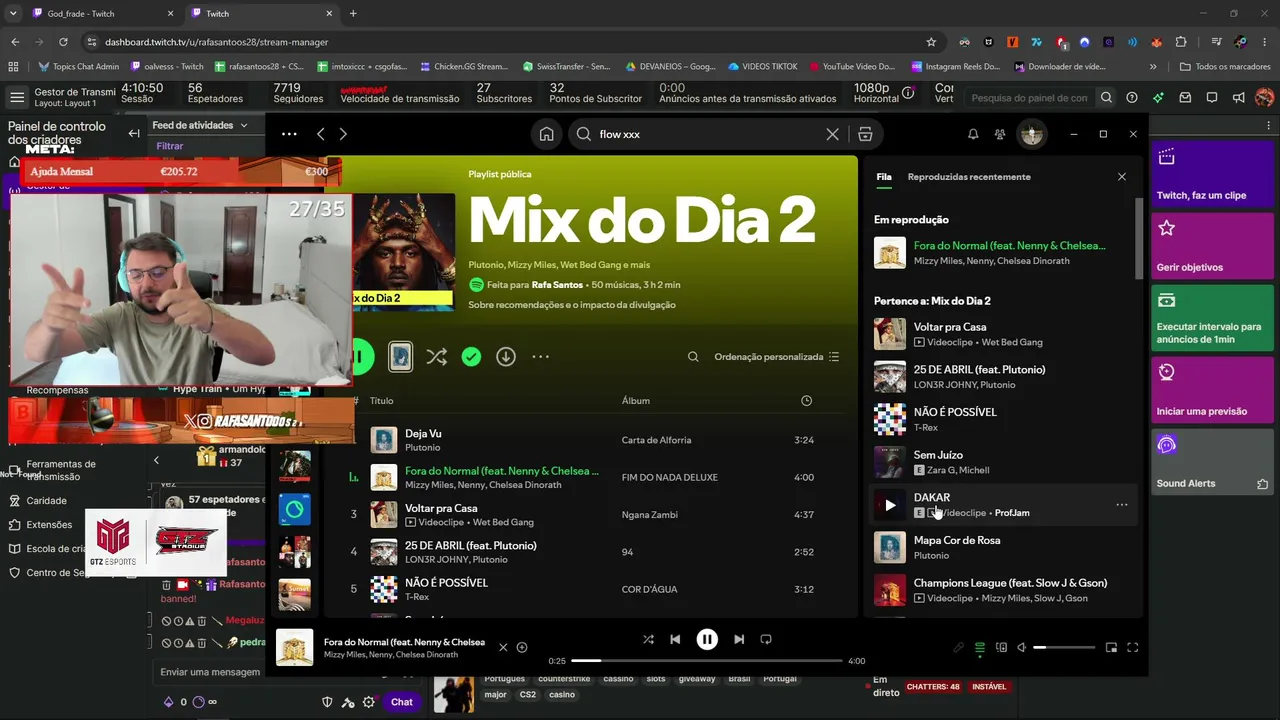This screenshot has width=1280, height=720.
Task: Select the 'Fila' queue tab
Action: (x=884, y=177)
